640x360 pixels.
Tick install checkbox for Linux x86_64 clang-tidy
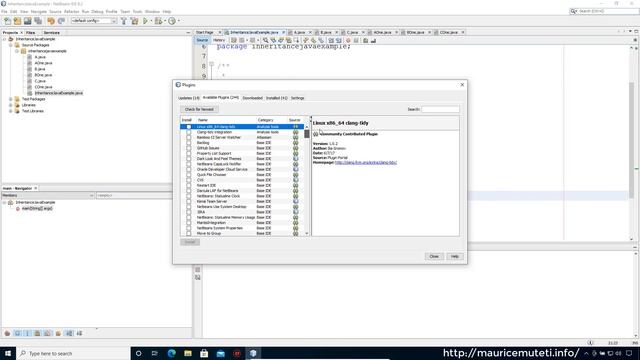[188, 127]
